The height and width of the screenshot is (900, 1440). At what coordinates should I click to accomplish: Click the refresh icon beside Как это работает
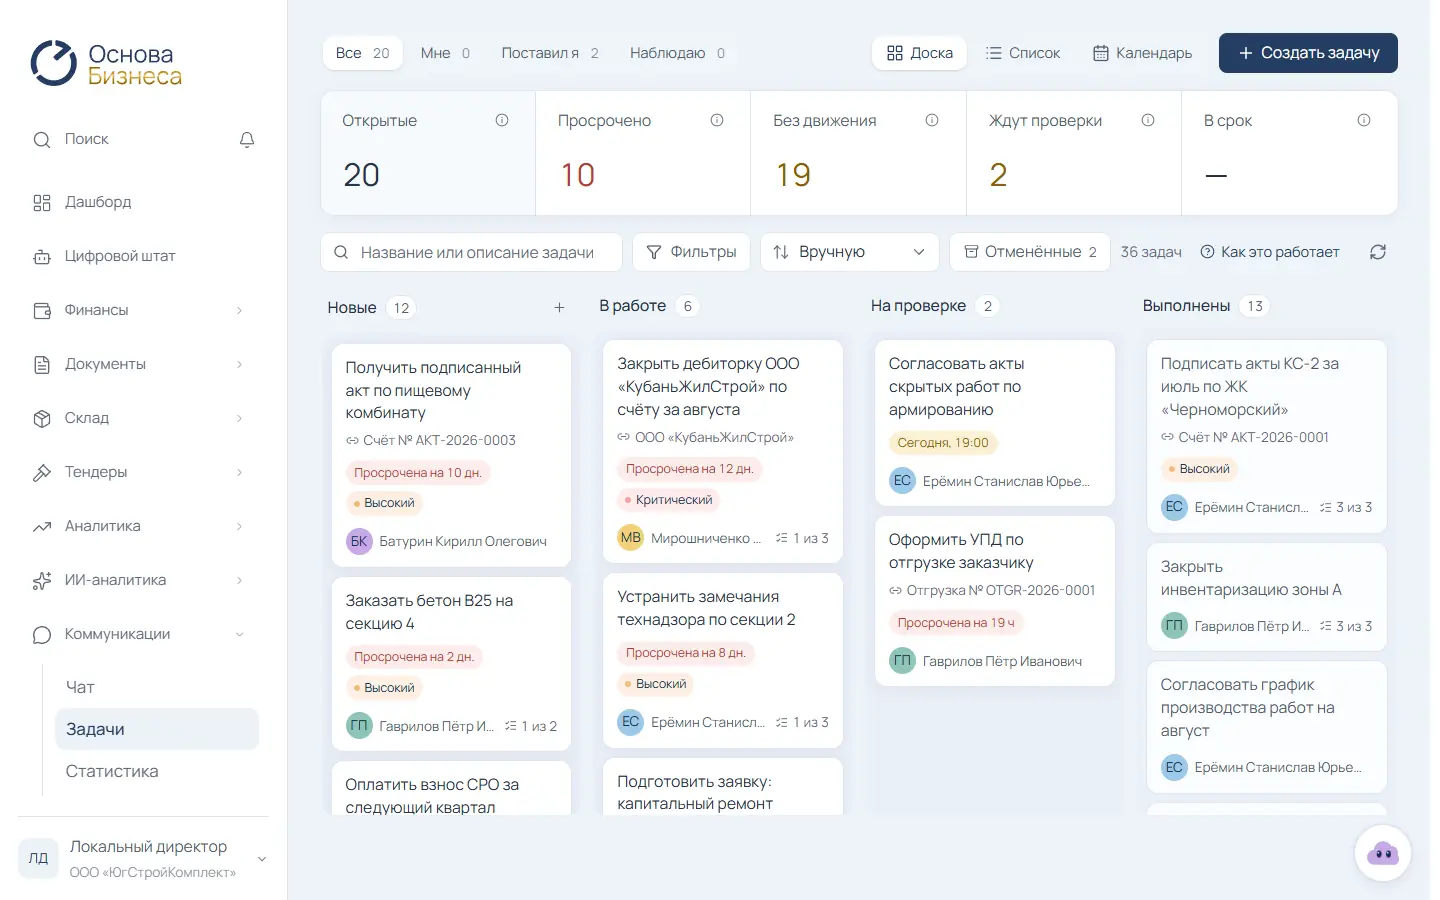click(1377, 252)
